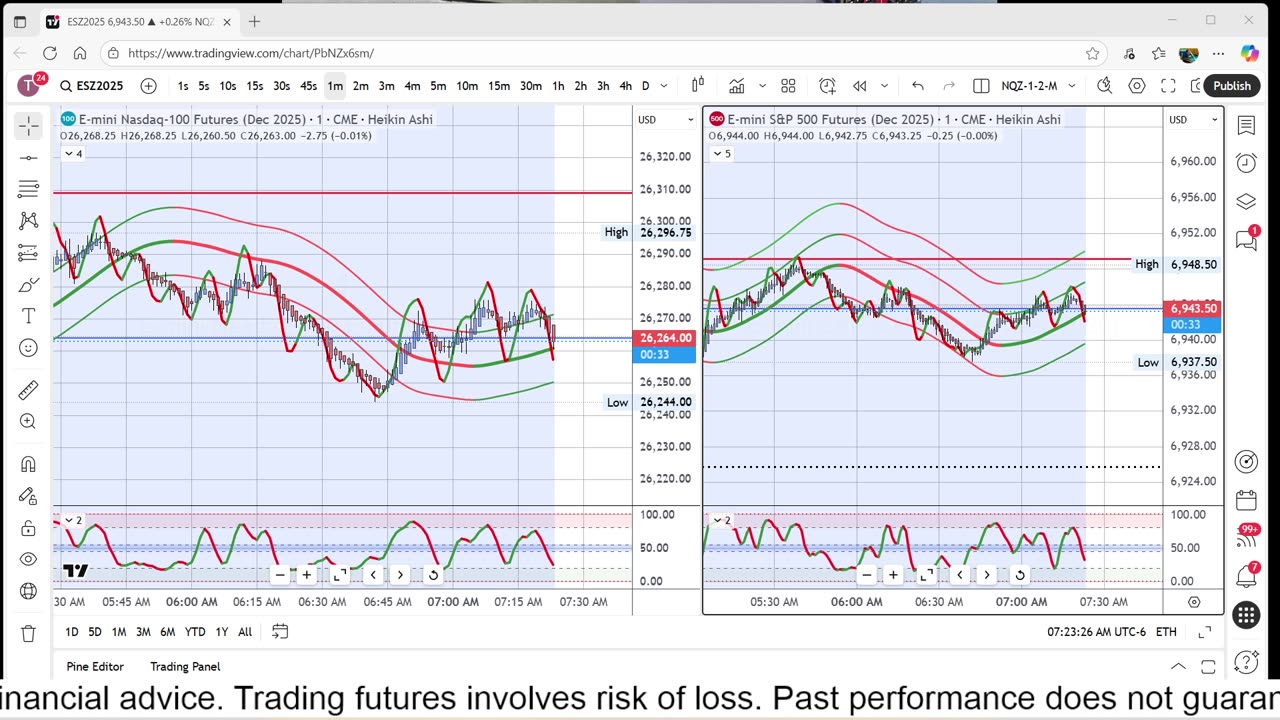Open quick search in toolbar
This screenshot has height=720, width=1280.
1105,86
